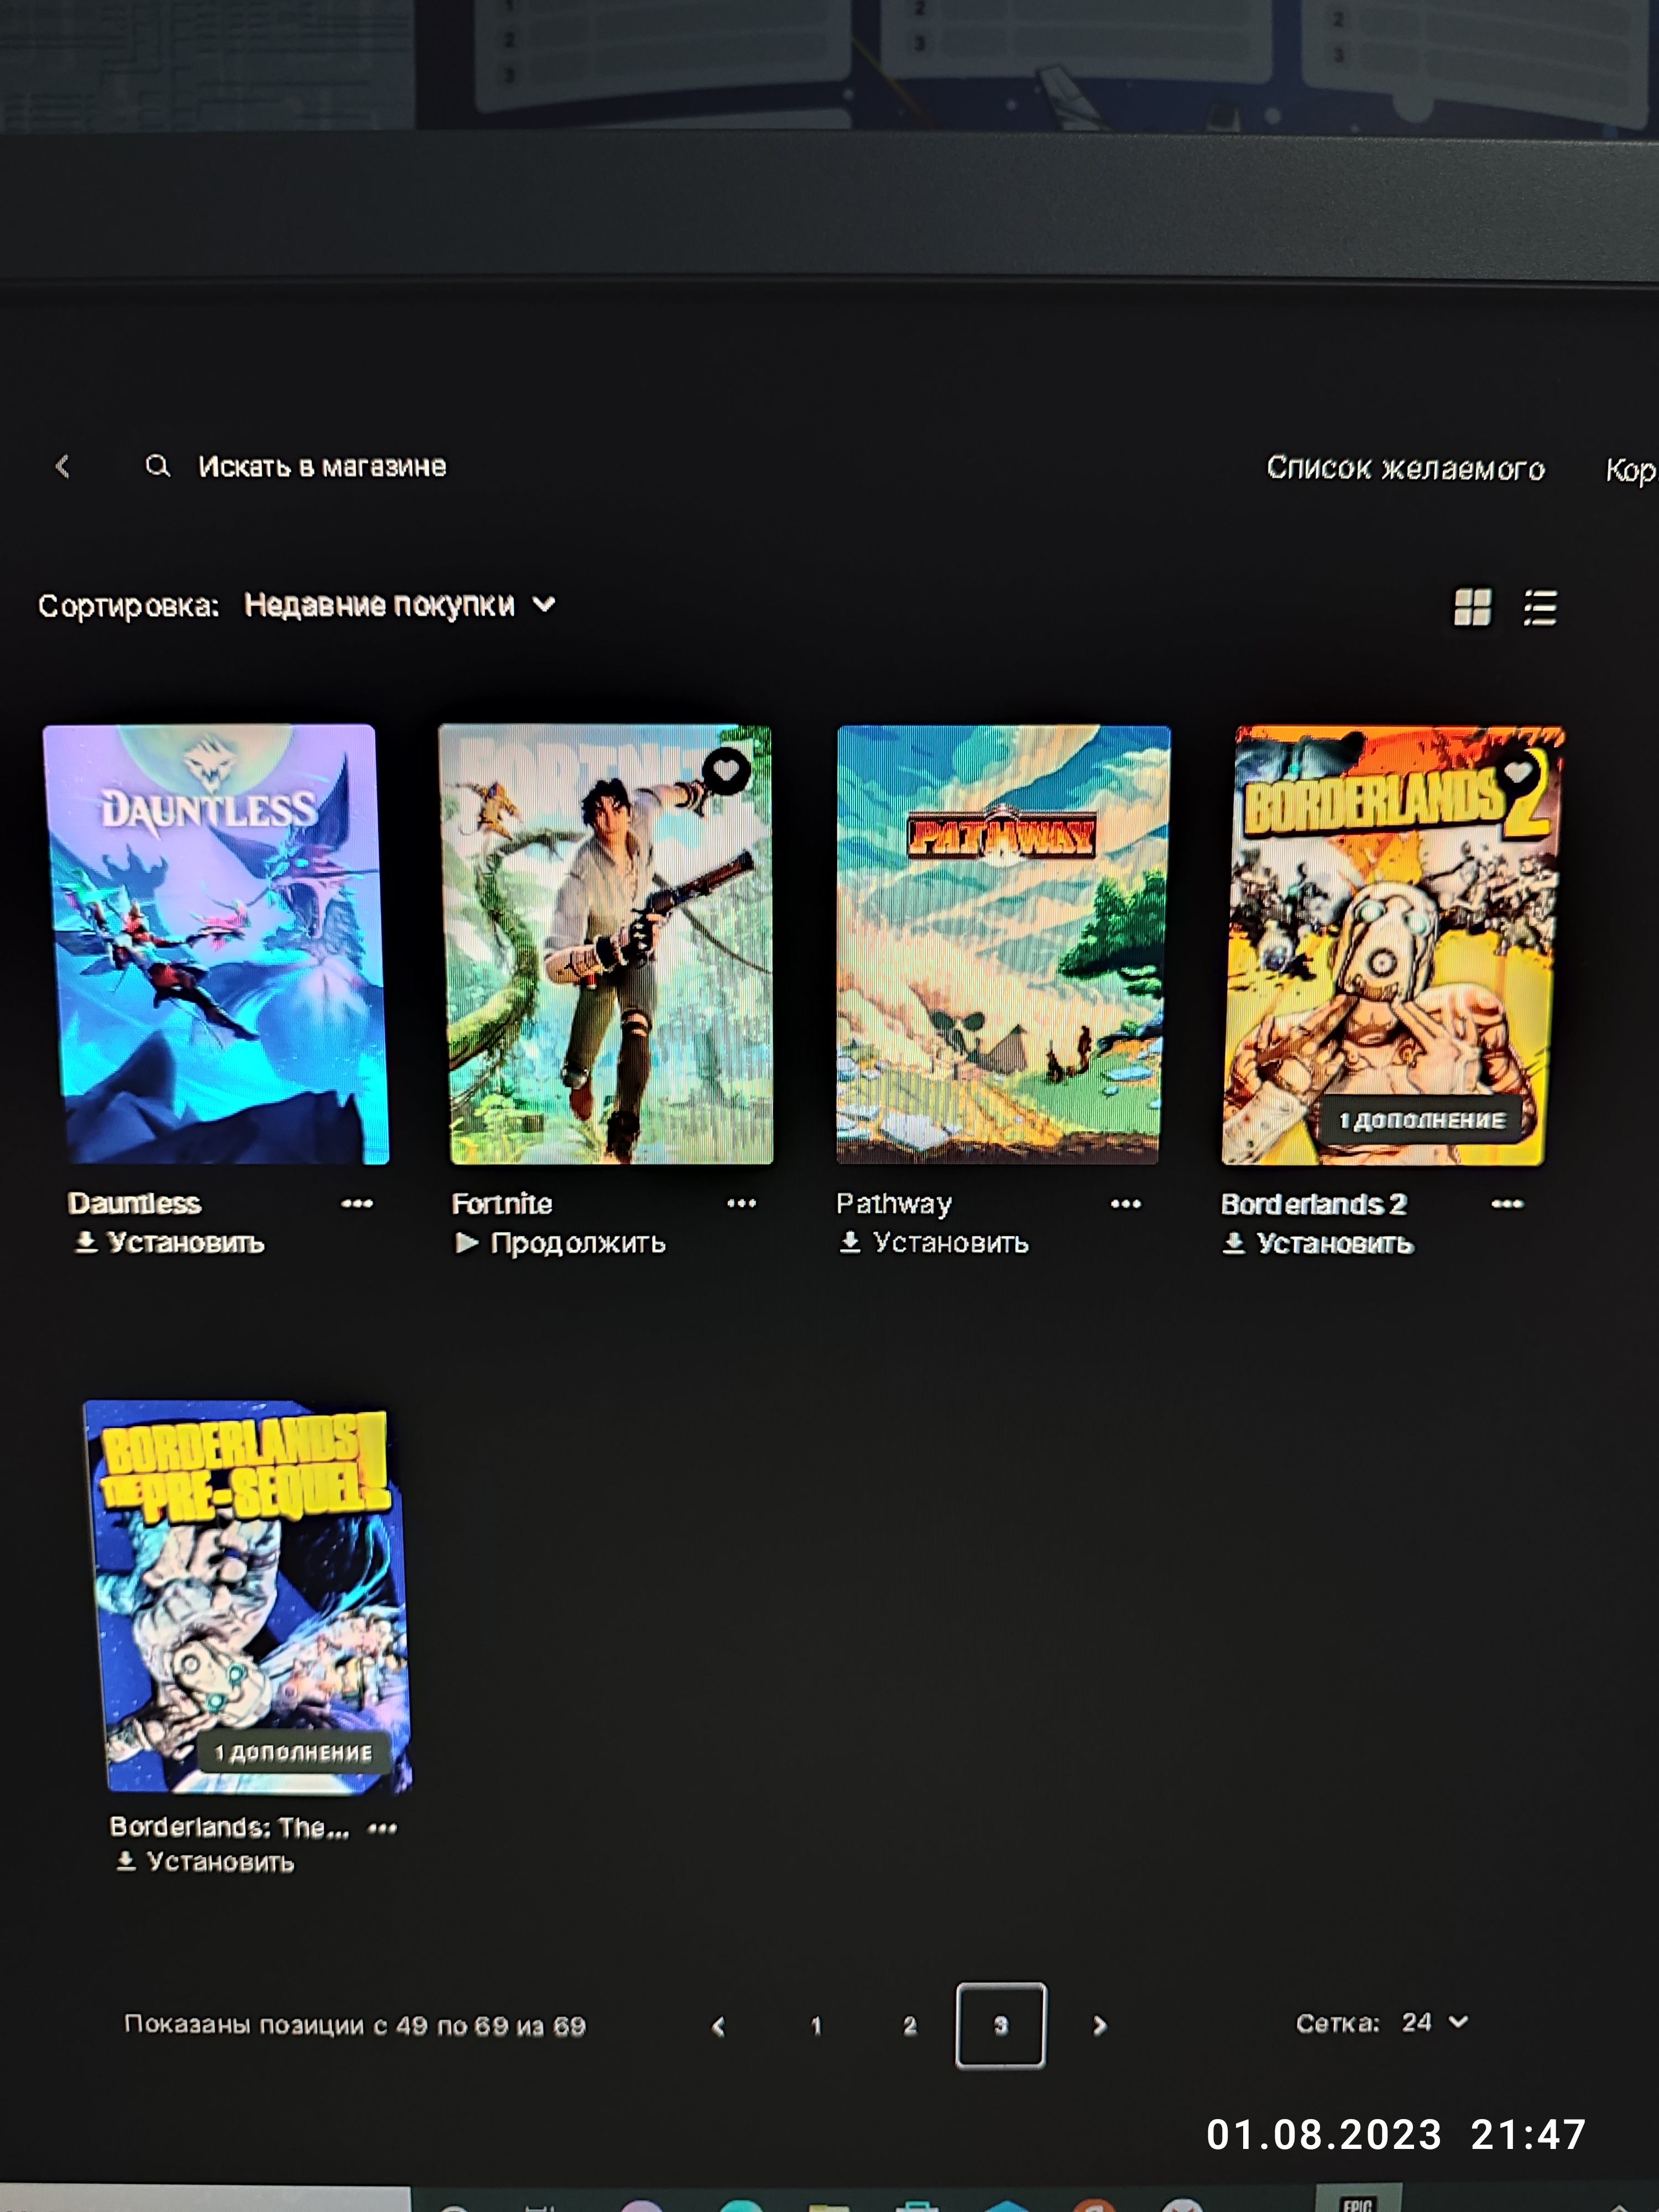Click '1 дополнение' badge on Borderlands: The Pre-Sequel
Image resolution: width=1659 pixels, height=2212 pixels.
tap(293, 1752)
